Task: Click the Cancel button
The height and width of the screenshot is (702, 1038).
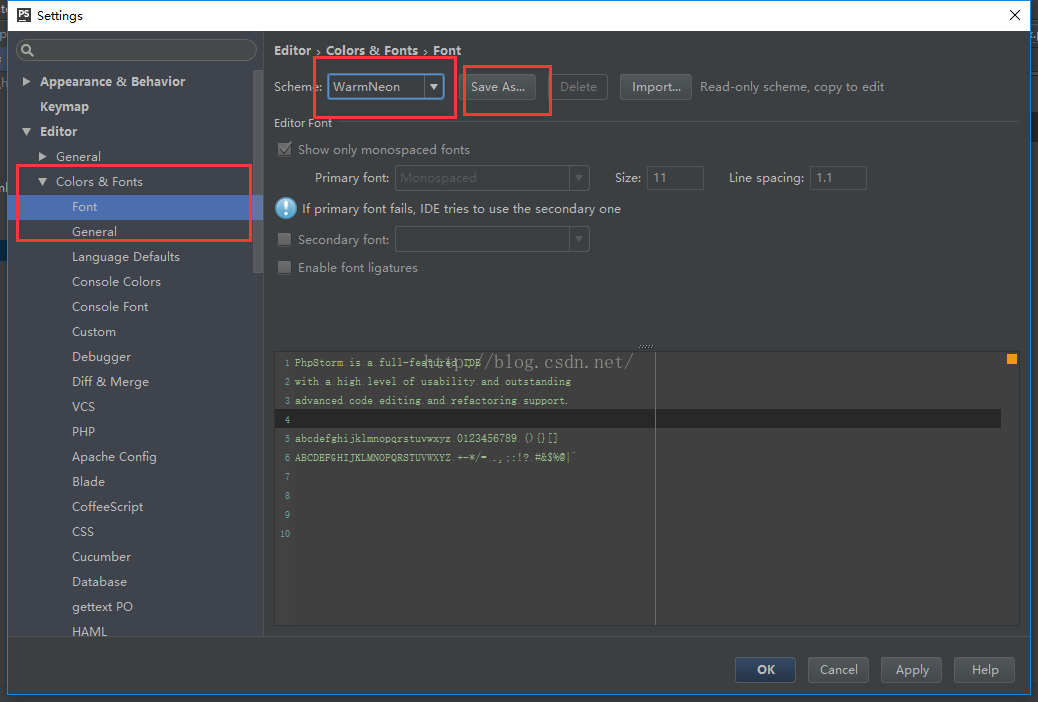Action: [x=838, y=670]
